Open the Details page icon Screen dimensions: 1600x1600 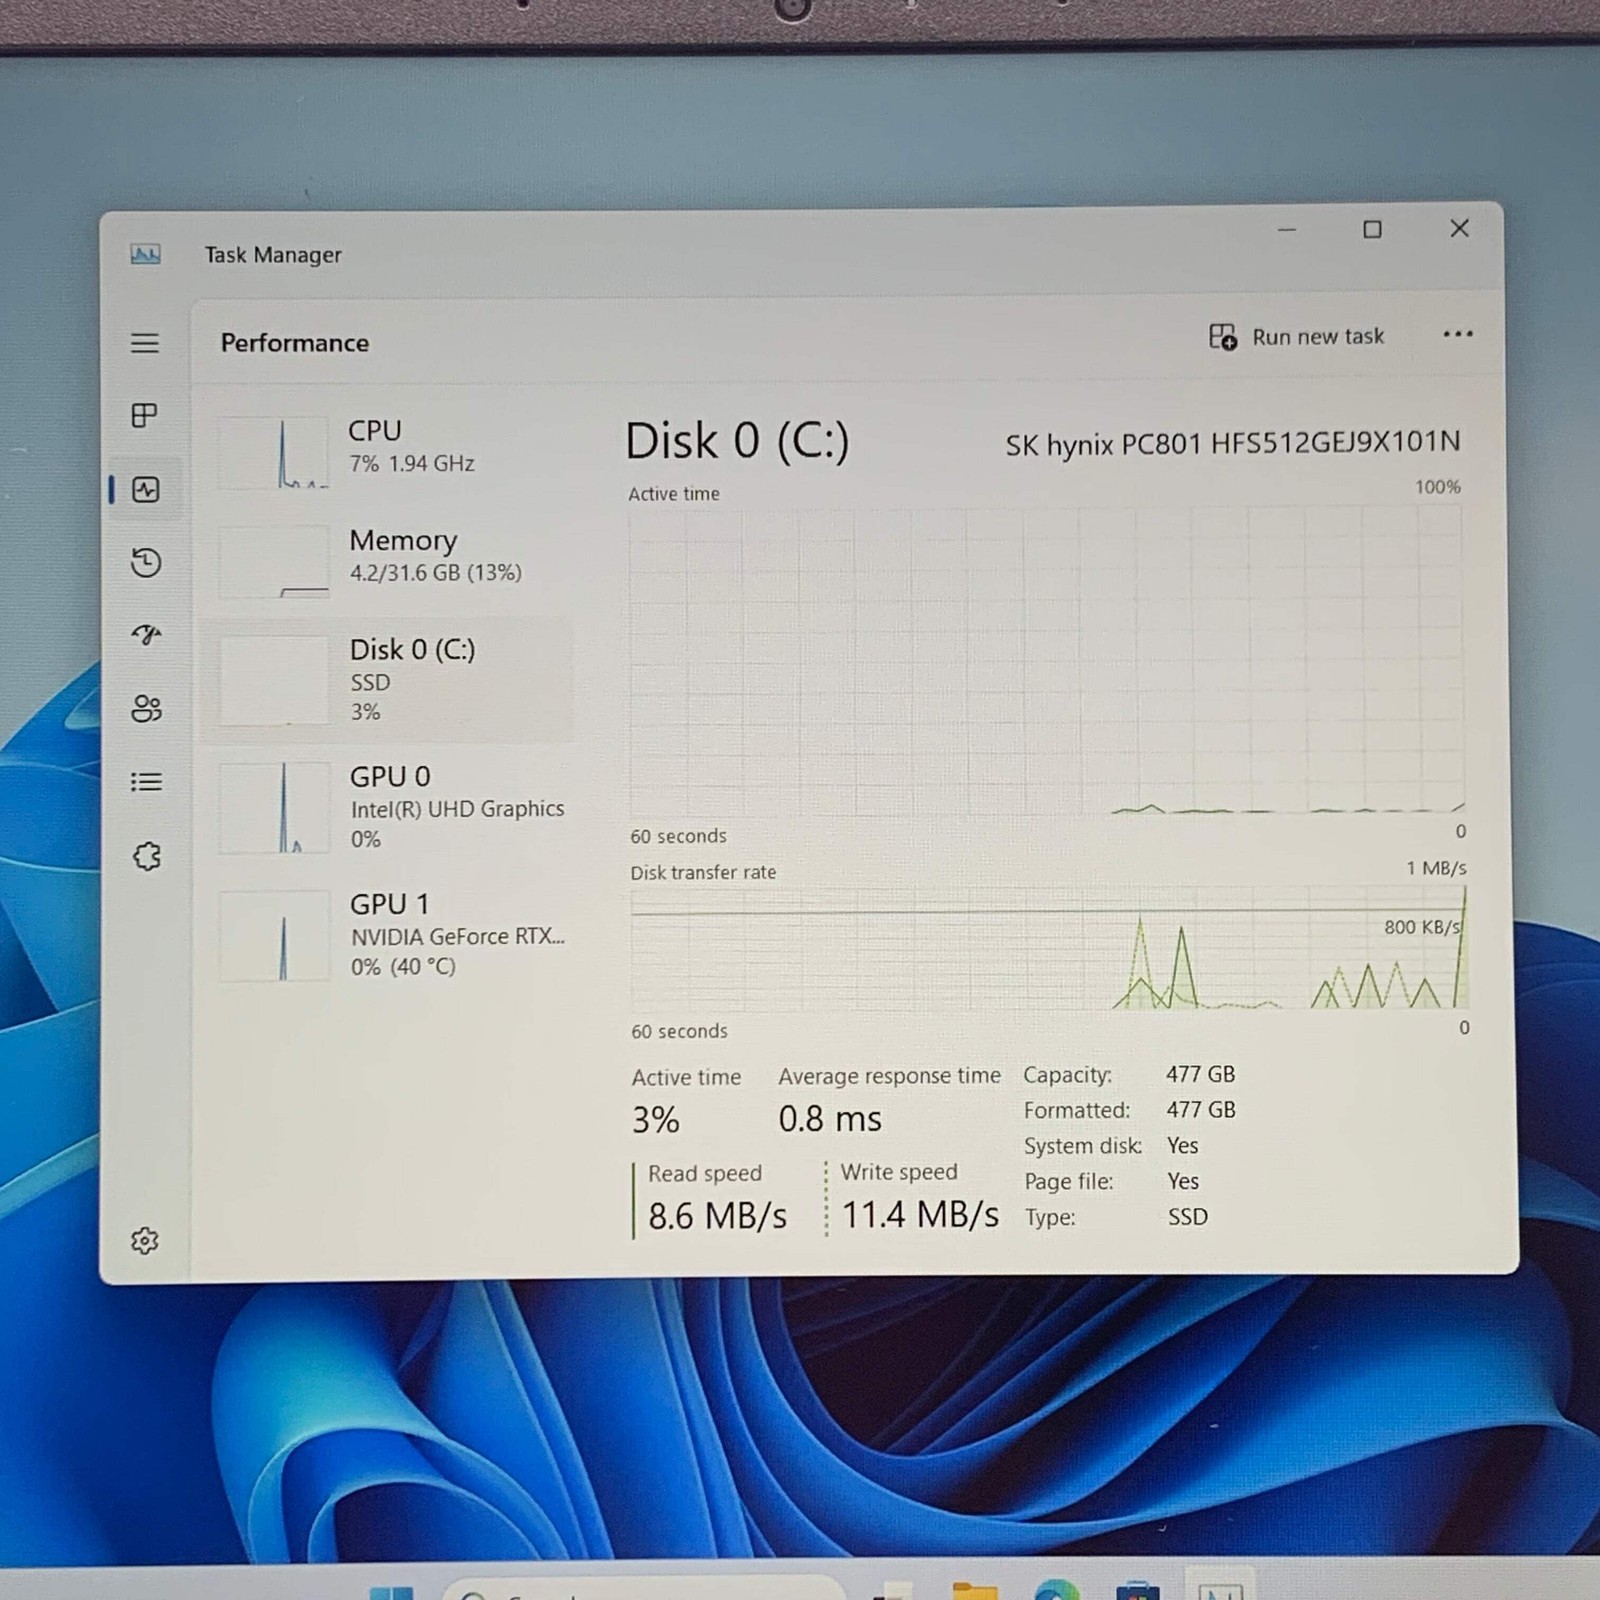(146, 781)
